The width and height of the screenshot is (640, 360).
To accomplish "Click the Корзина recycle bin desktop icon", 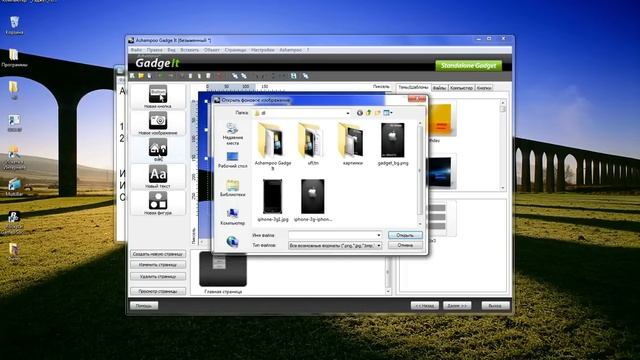I will pos(14,25).
